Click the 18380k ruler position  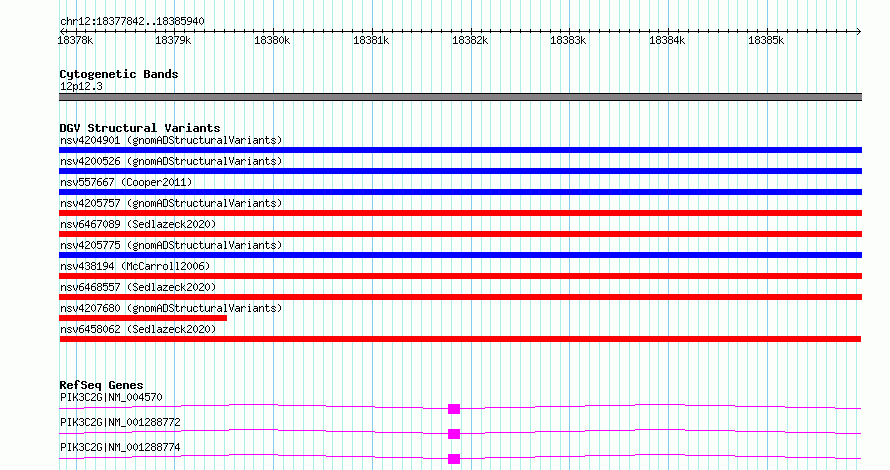[x=272, y=40]
